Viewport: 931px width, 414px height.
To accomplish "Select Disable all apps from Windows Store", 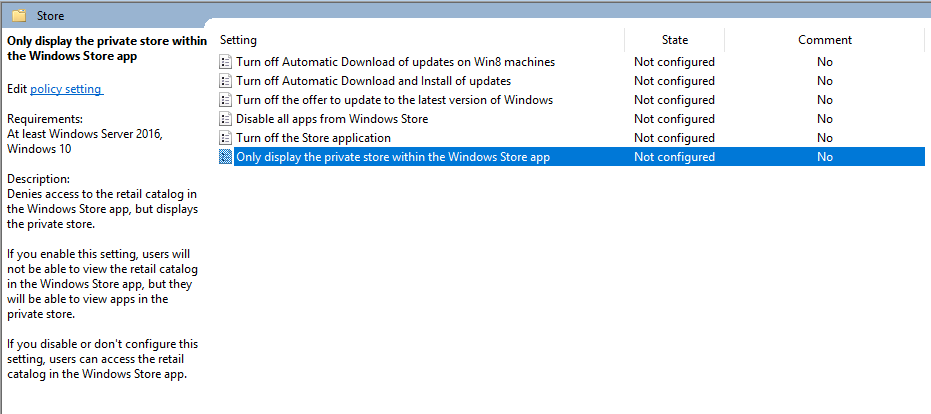I will point(331,119).
